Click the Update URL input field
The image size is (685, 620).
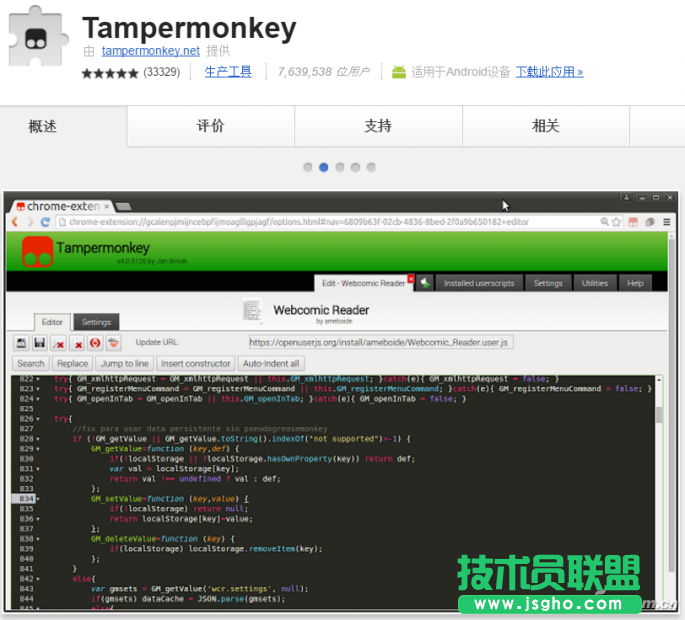pyautogui.click(x=379, y=342)
